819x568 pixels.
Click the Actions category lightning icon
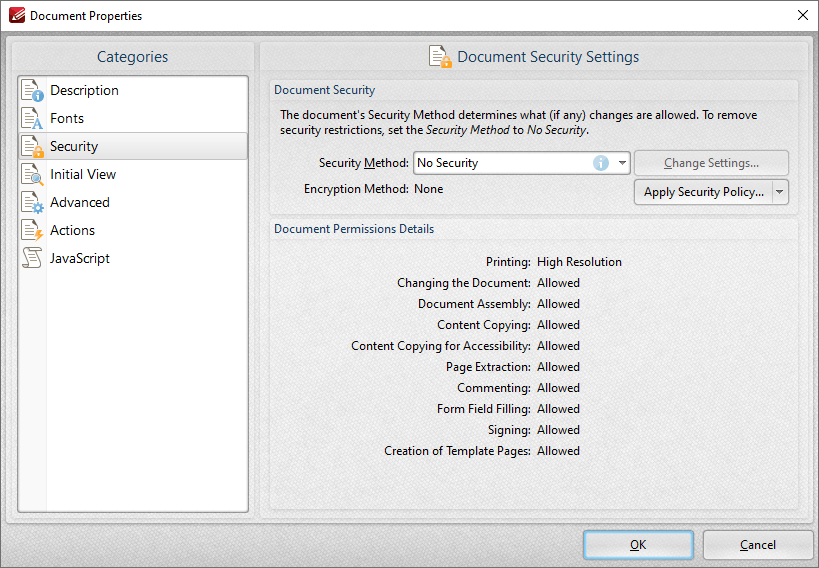tap(32, 230)
